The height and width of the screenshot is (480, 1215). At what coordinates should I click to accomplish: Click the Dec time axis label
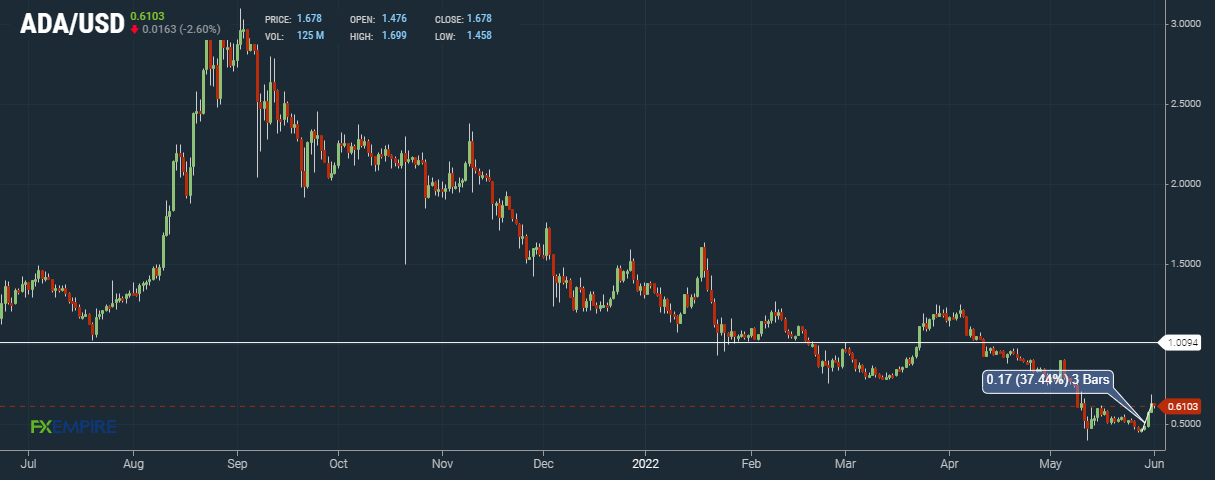pyautogui.click(x=543, y=464)
